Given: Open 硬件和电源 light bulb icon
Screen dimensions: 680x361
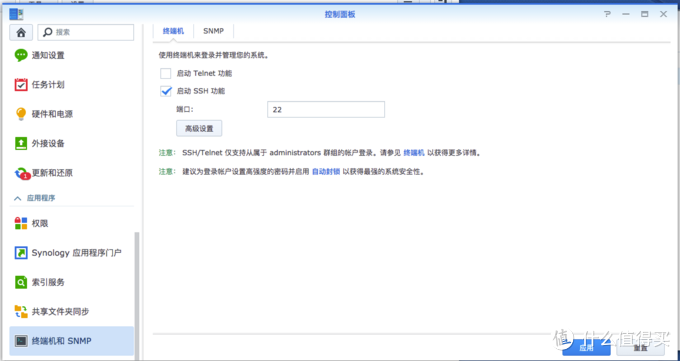Looking at the screenshot, I should pos(21,114).
